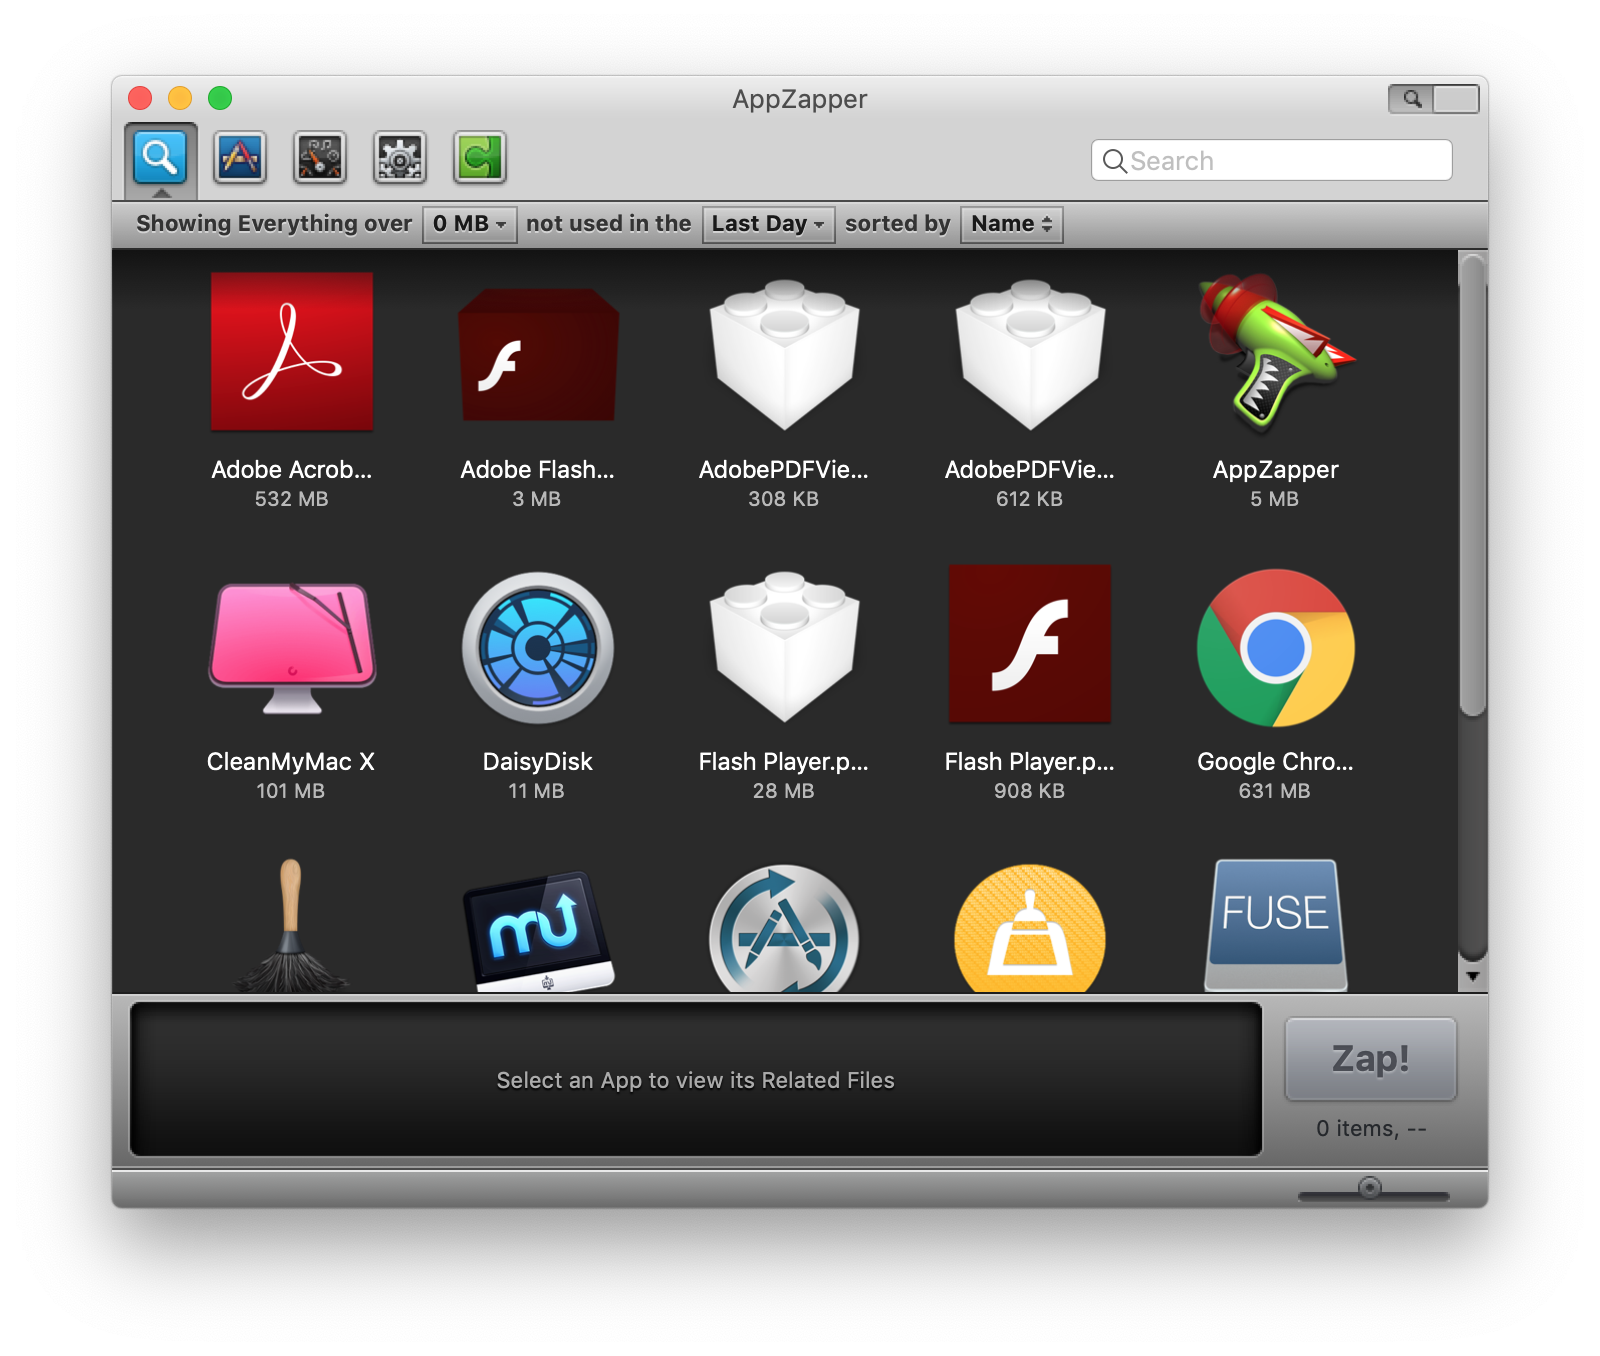Click the Related Files info panel
Screen dimensions: 1600x1356
(x=696, y=1079)
